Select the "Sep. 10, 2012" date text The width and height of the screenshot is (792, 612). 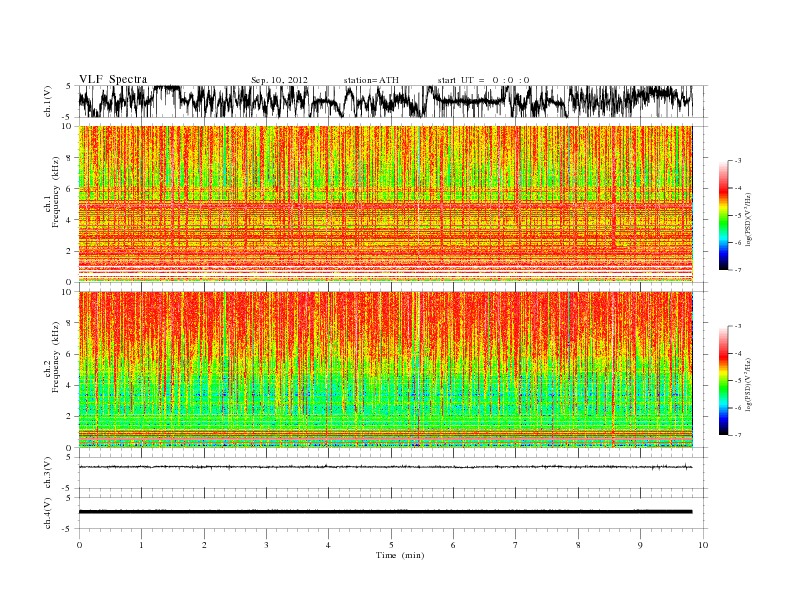pos(279,80)
